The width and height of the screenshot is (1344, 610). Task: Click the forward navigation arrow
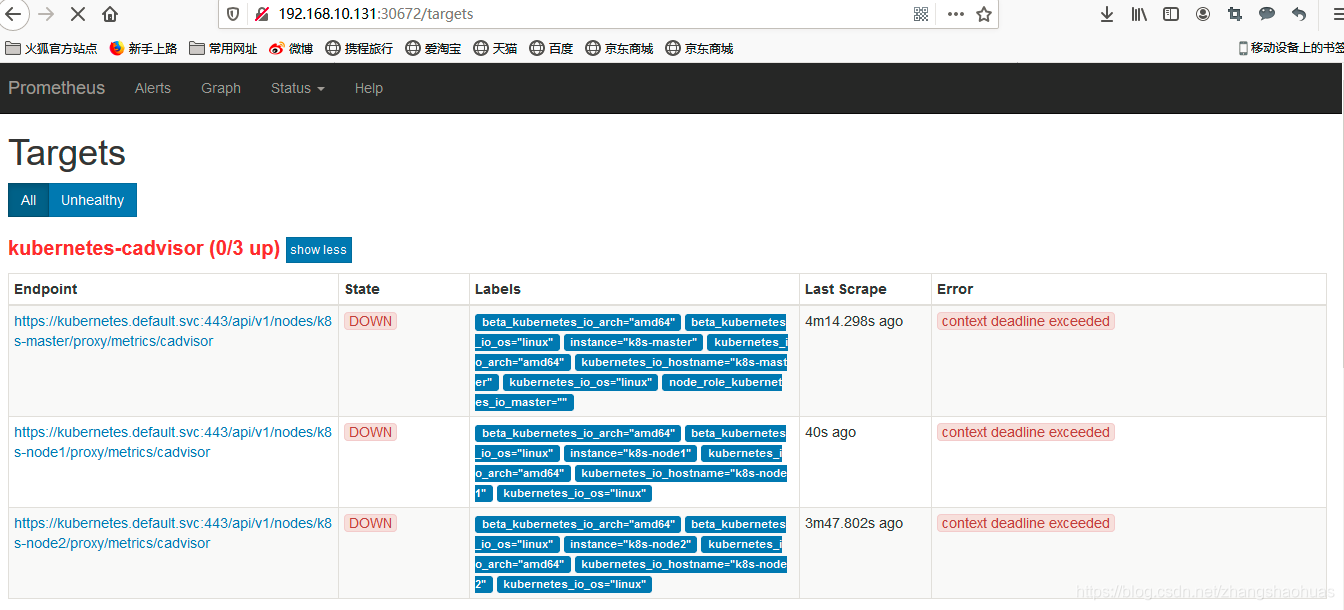click(46, 14)
